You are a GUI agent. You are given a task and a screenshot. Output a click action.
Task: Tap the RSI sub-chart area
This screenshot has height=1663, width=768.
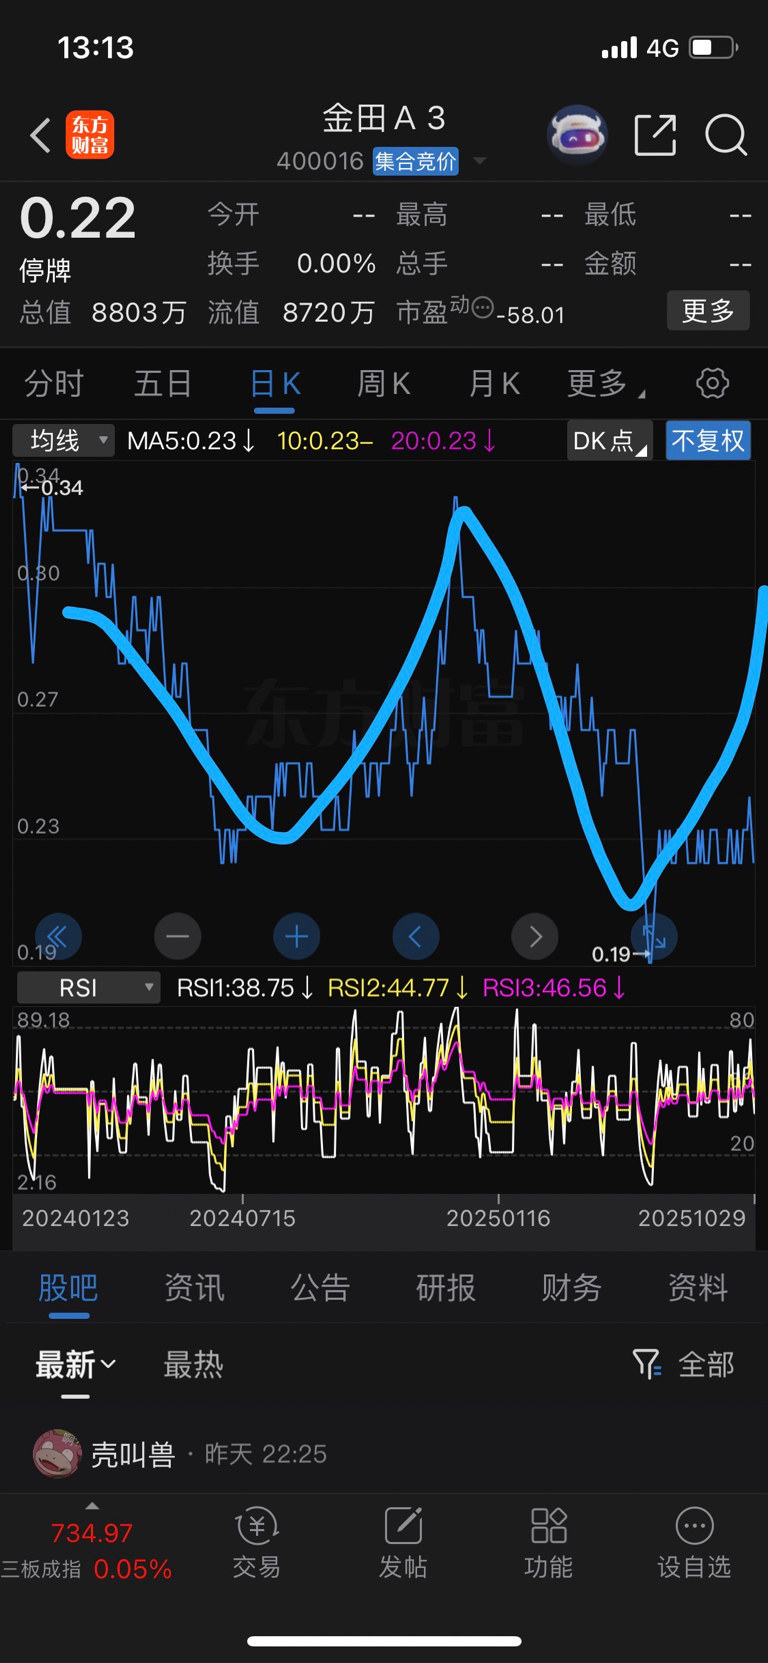(x=384, y=1100)
